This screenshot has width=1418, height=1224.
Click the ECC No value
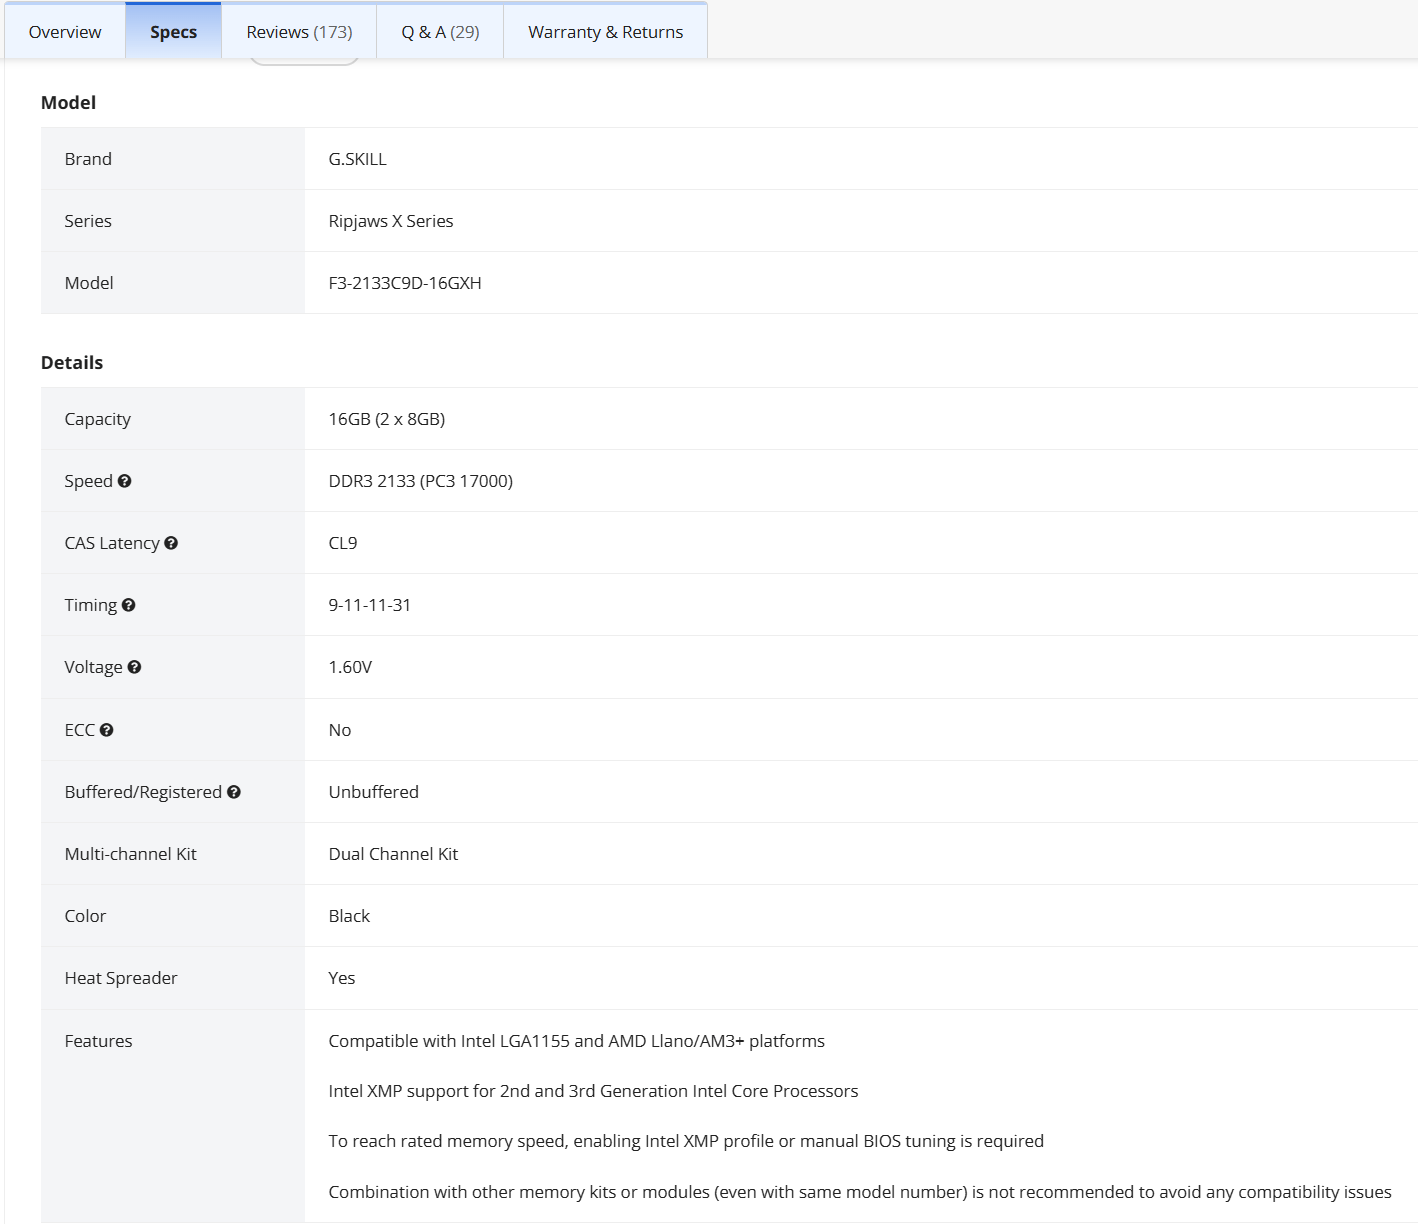pos(340,730)
